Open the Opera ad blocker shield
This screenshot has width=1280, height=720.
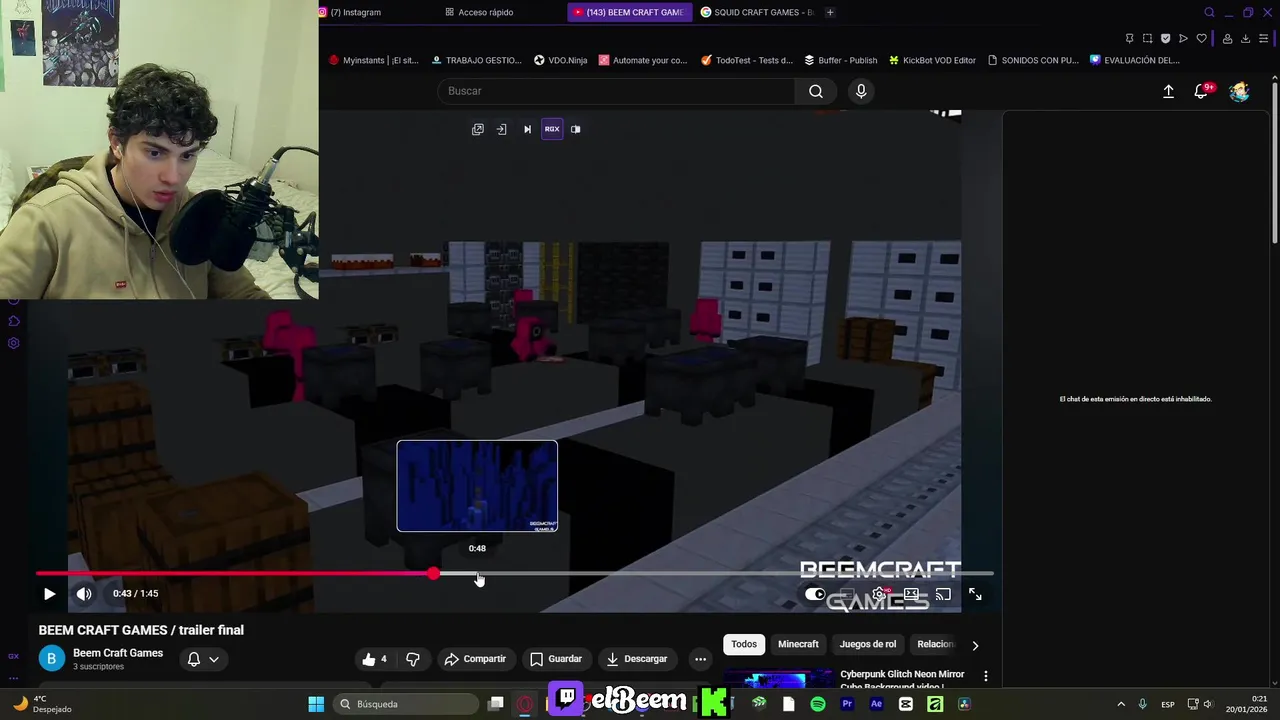click(1165, 38)
